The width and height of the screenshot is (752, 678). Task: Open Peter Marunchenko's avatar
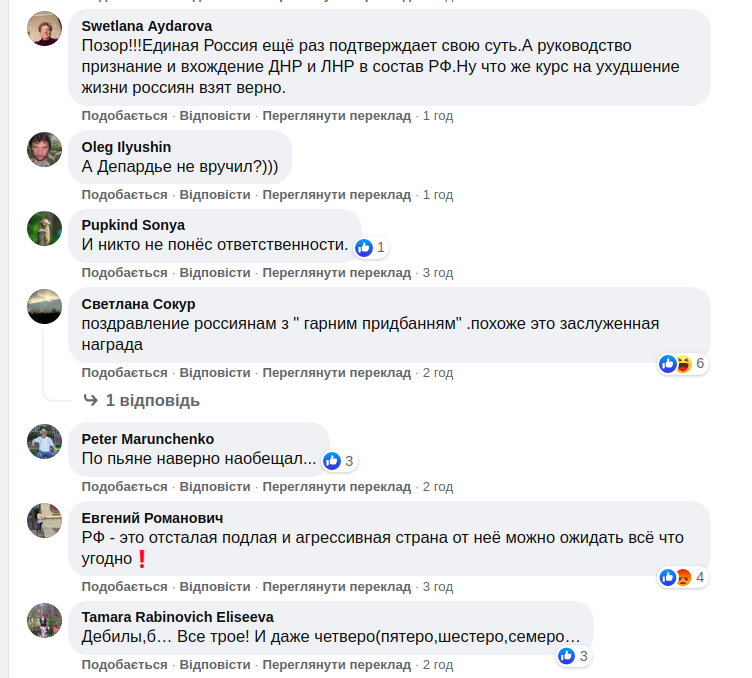click(44, 441)
